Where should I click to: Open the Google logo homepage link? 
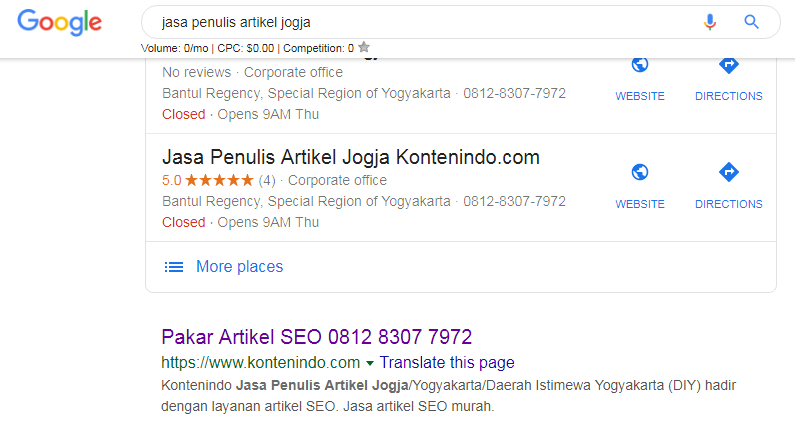[60, 22]
